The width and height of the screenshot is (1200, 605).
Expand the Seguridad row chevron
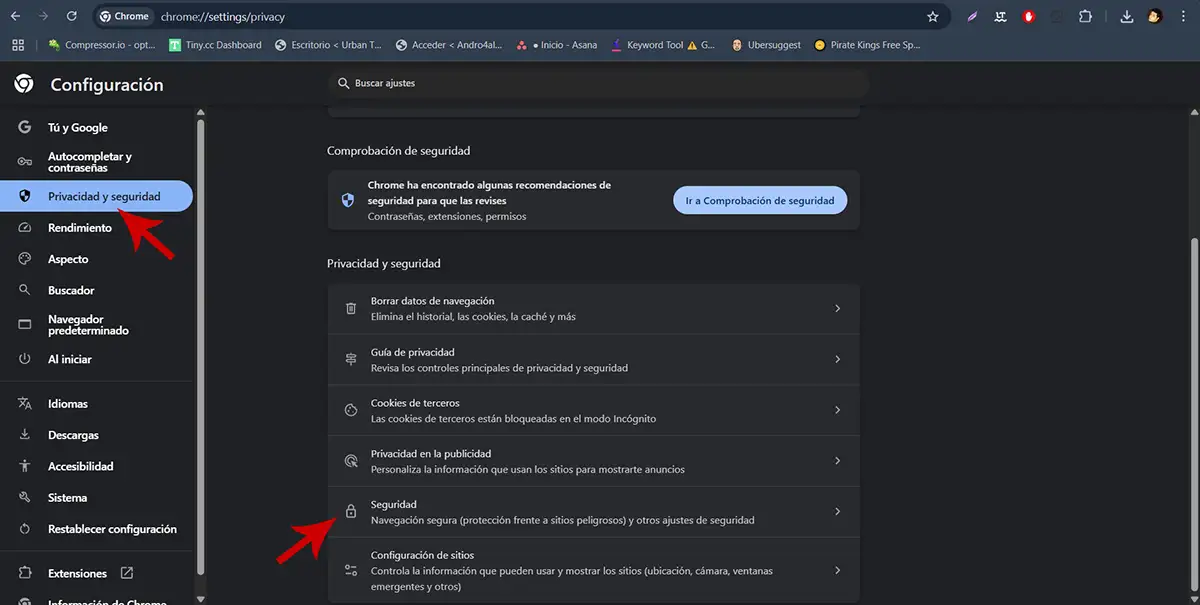pyautogui.click(x=837, y=512)
